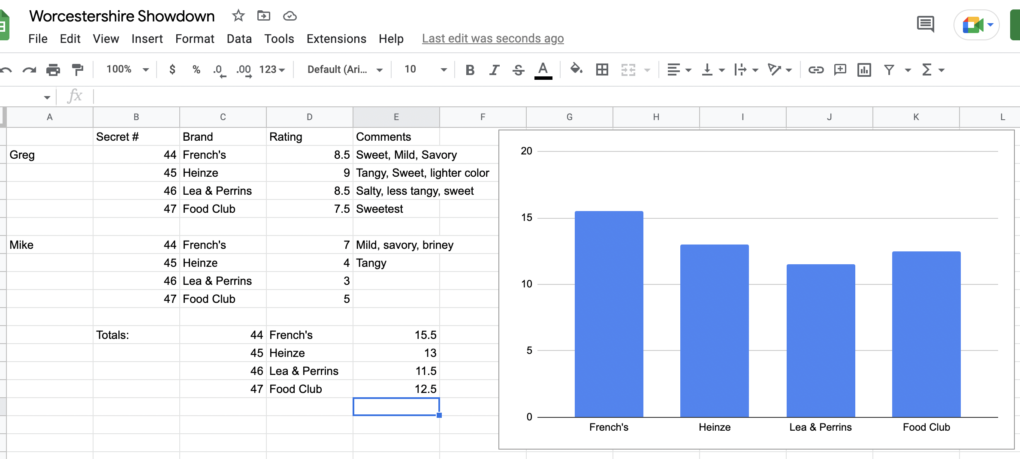Open the fill color bucket
This screenshot has height=459, width=1020.
click(576, 70)
